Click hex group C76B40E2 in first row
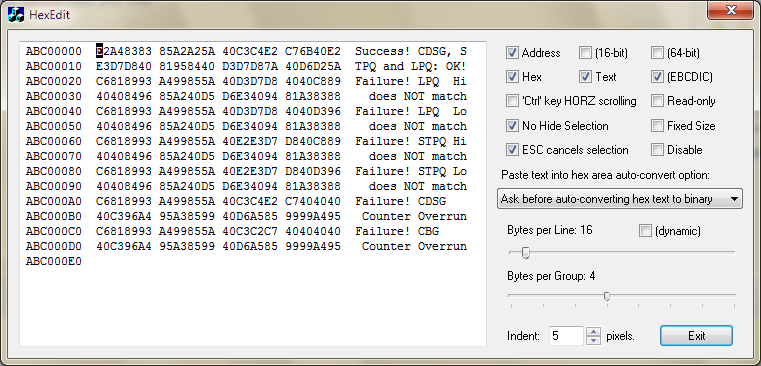The image size is (761, 366). pyautogui.click(x=313, y=51)
